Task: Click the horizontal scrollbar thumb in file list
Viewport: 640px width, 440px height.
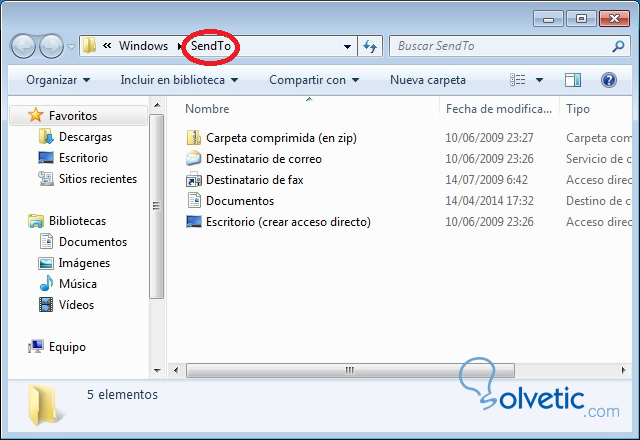Action: (x=350, y=371)
